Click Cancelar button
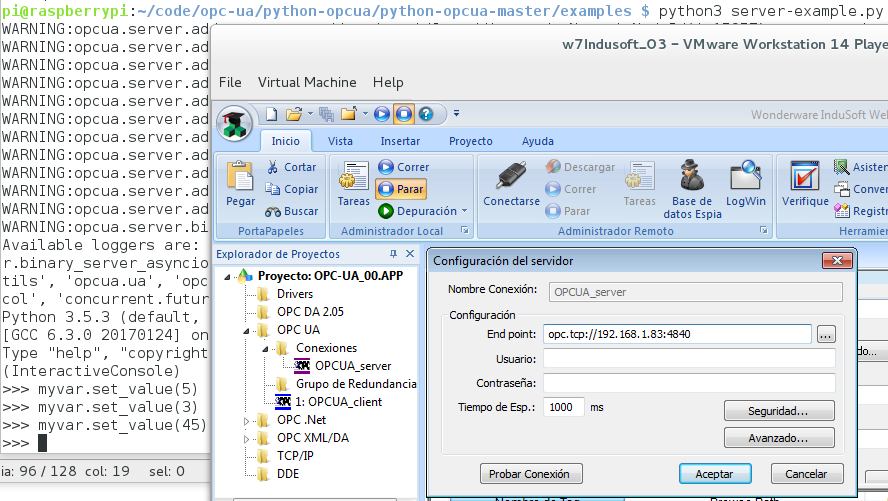The image size is (888, 501). [x=806, y=474]
